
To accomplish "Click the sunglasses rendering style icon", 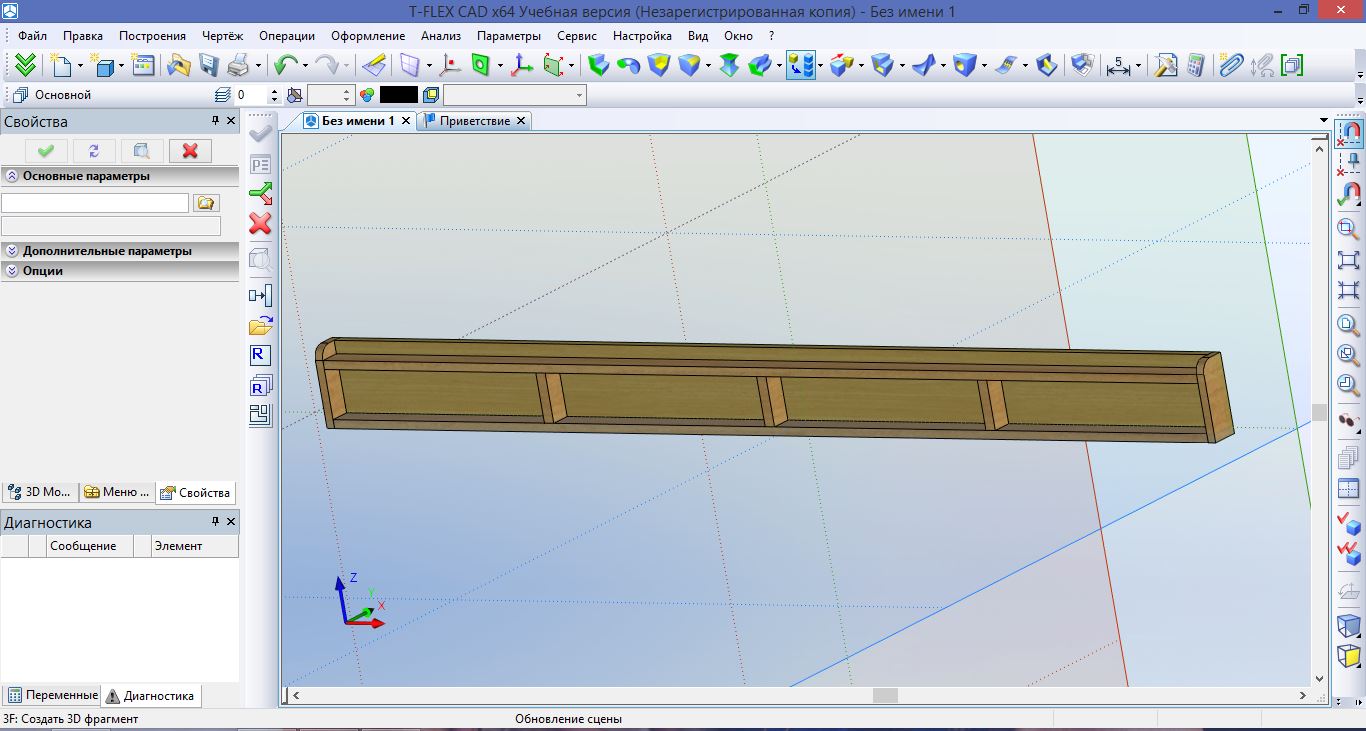I will click(1349, 420).
